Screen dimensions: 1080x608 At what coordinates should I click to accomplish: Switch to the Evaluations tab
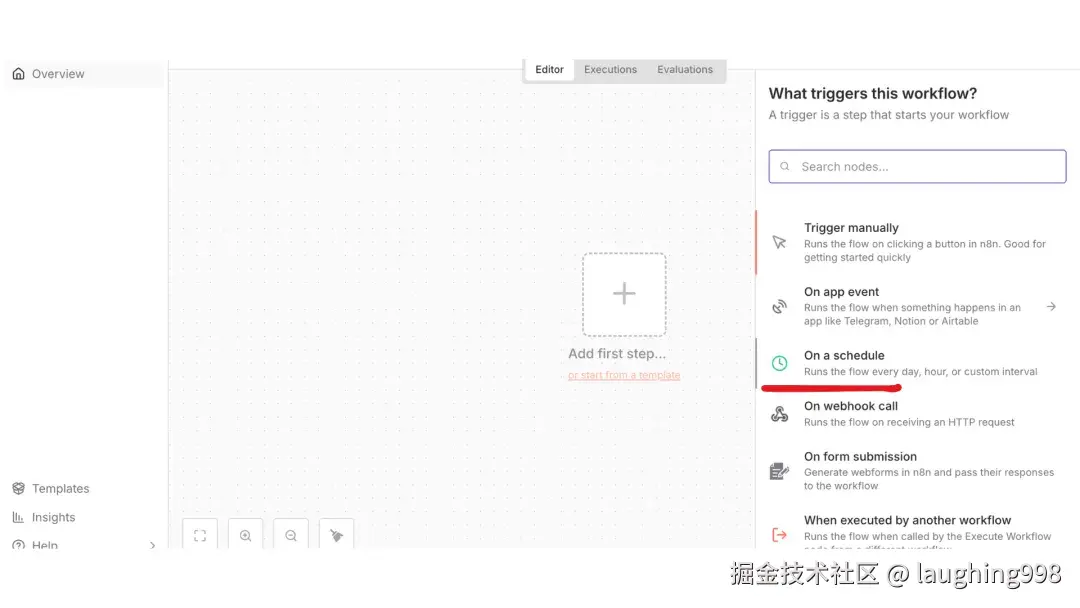click(x=685, y=70)
